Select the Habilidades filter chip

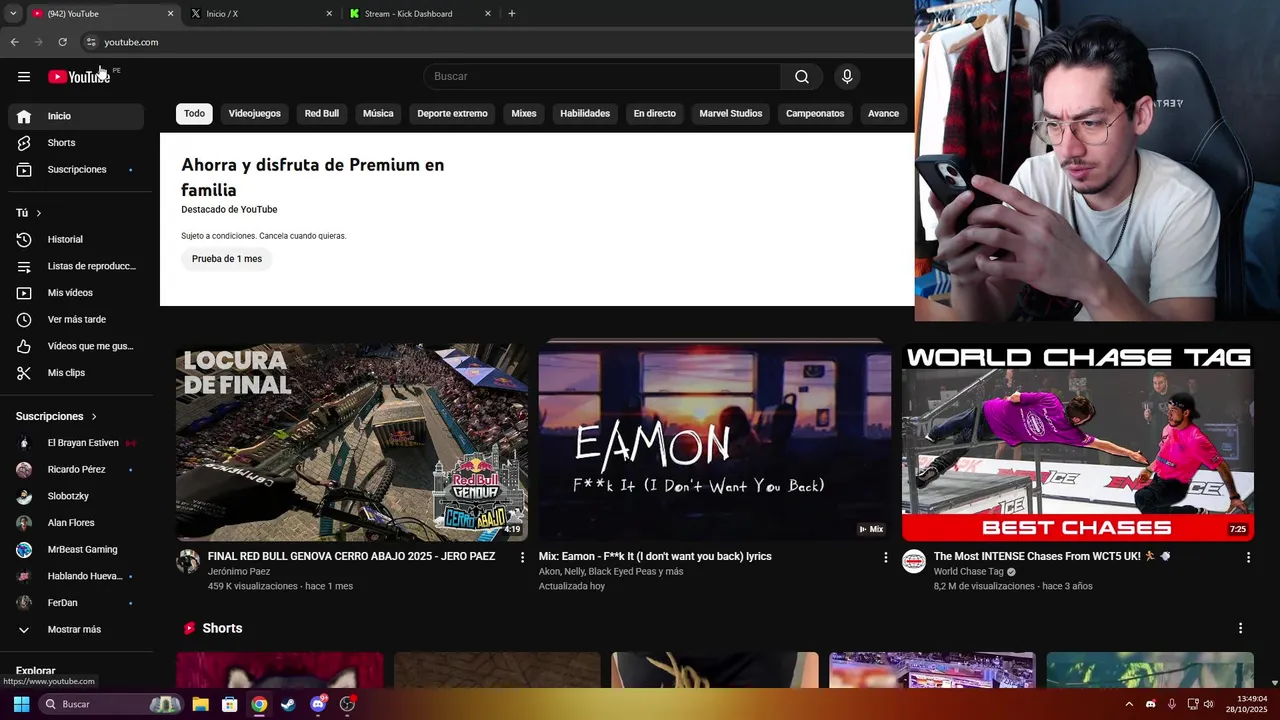[x=585, y=114]
